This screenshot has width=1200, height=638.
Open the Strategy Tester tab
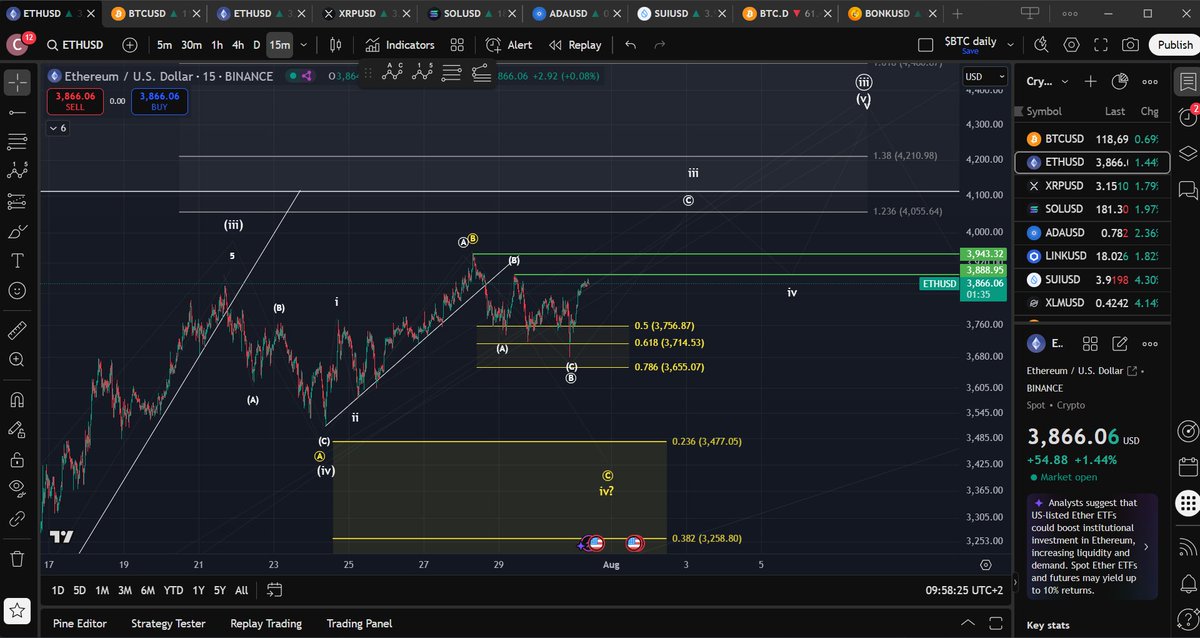click(168, 623)
